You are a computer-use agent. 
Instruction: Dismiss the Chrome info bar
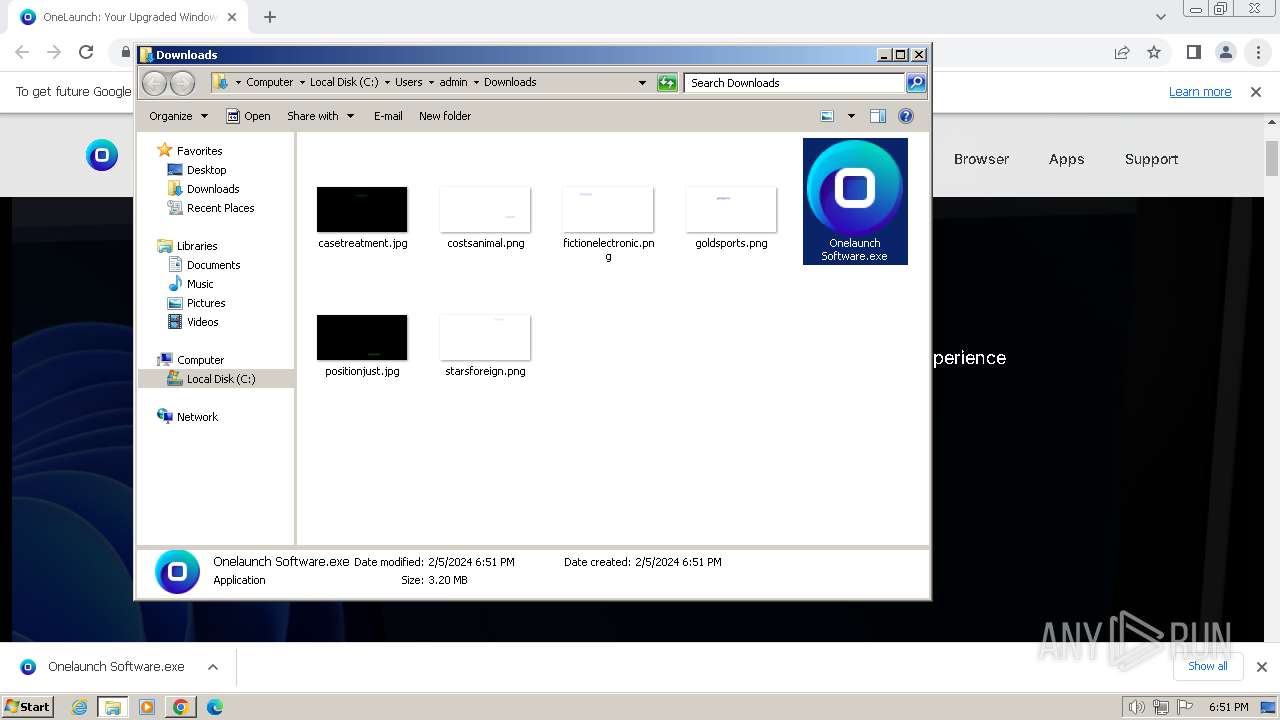click(1256, 92)
